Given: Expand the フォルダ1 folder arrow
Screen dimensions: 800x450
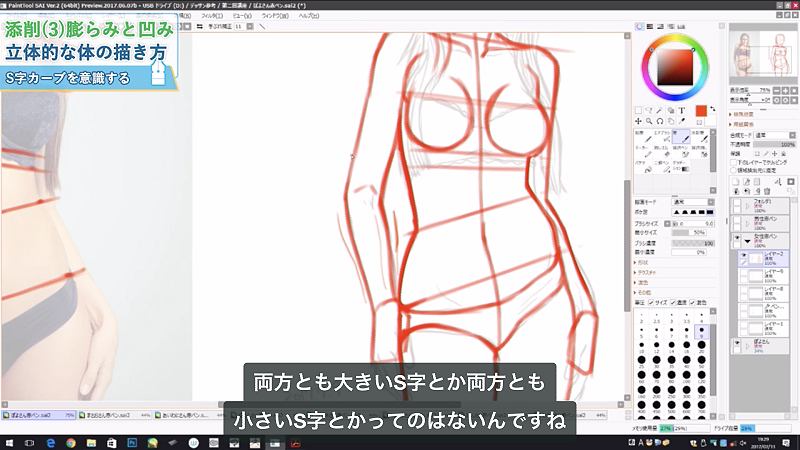Looking at the screenshot, I should coord(747,206).
